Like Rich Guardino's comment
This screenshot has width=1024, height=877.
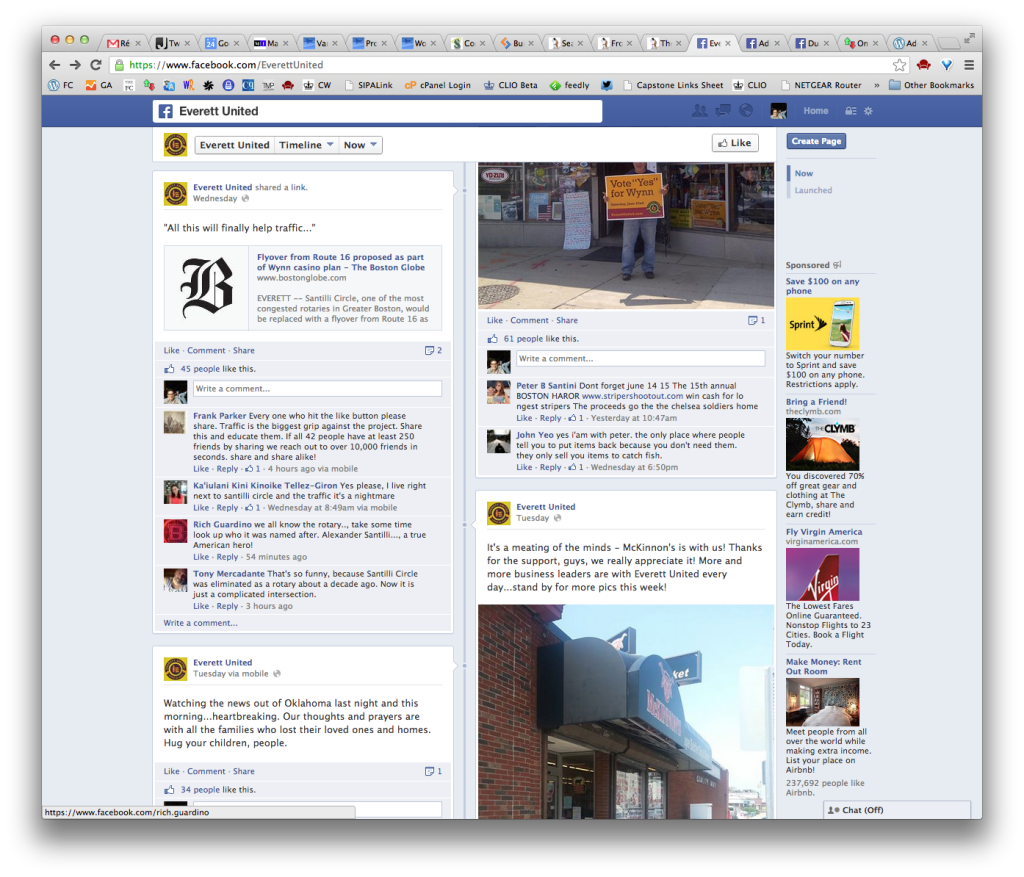tap(201, 557)
